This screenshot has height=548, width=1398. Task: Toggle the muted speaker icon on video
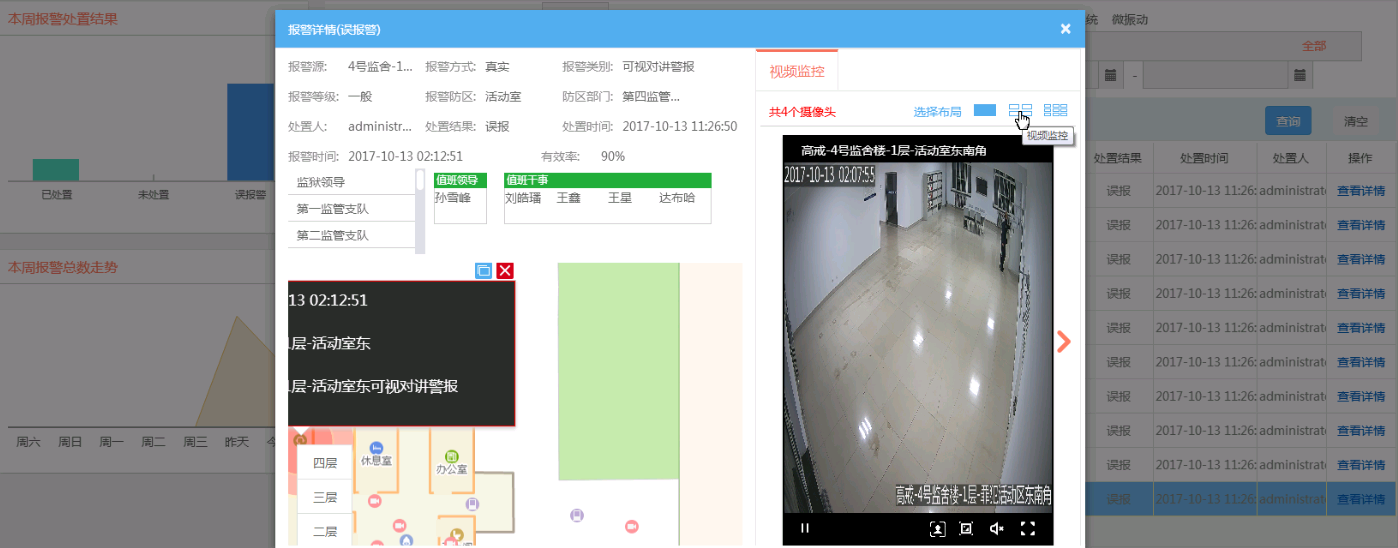click(996, 529)
